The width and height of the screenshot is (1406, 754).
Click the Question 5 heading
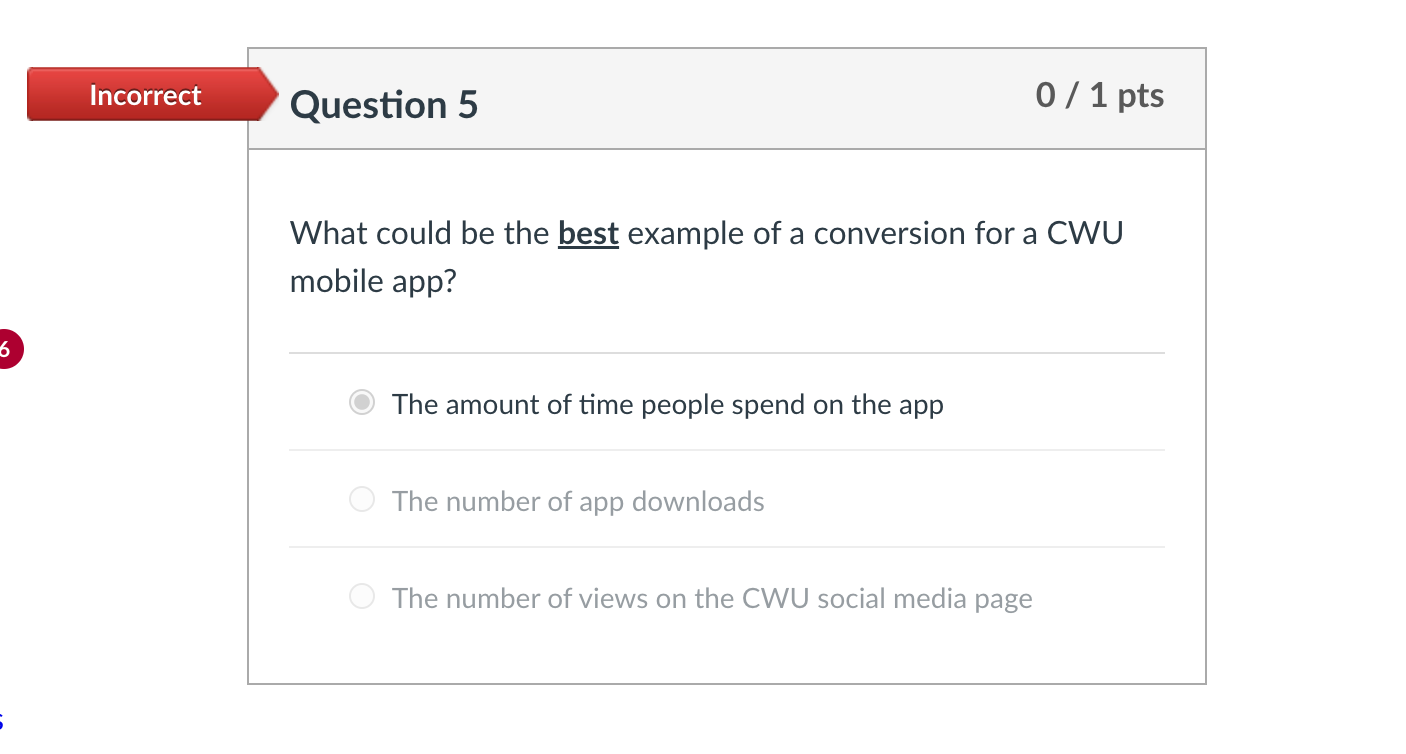coord(383,104)
